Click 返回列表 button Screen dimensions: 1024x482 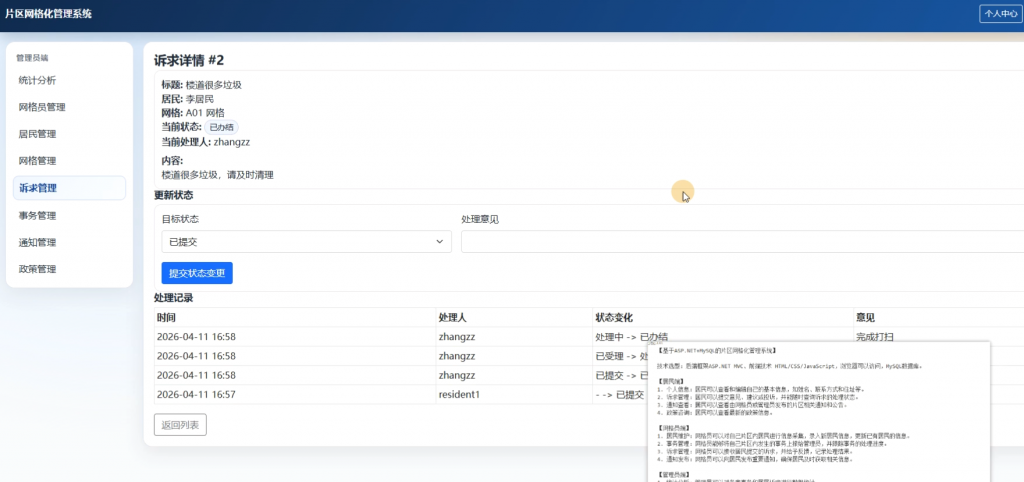[x=180, y=425]
